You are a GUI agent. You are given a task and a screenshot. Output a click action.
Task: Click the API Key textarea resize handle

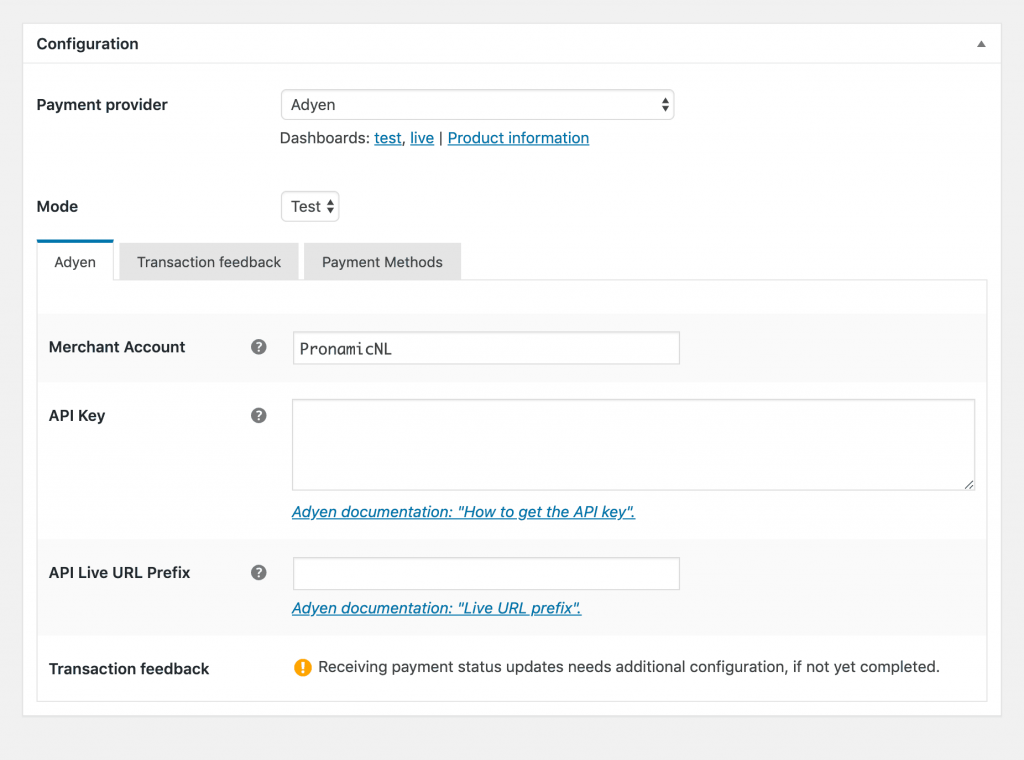(x=968, y=484)
